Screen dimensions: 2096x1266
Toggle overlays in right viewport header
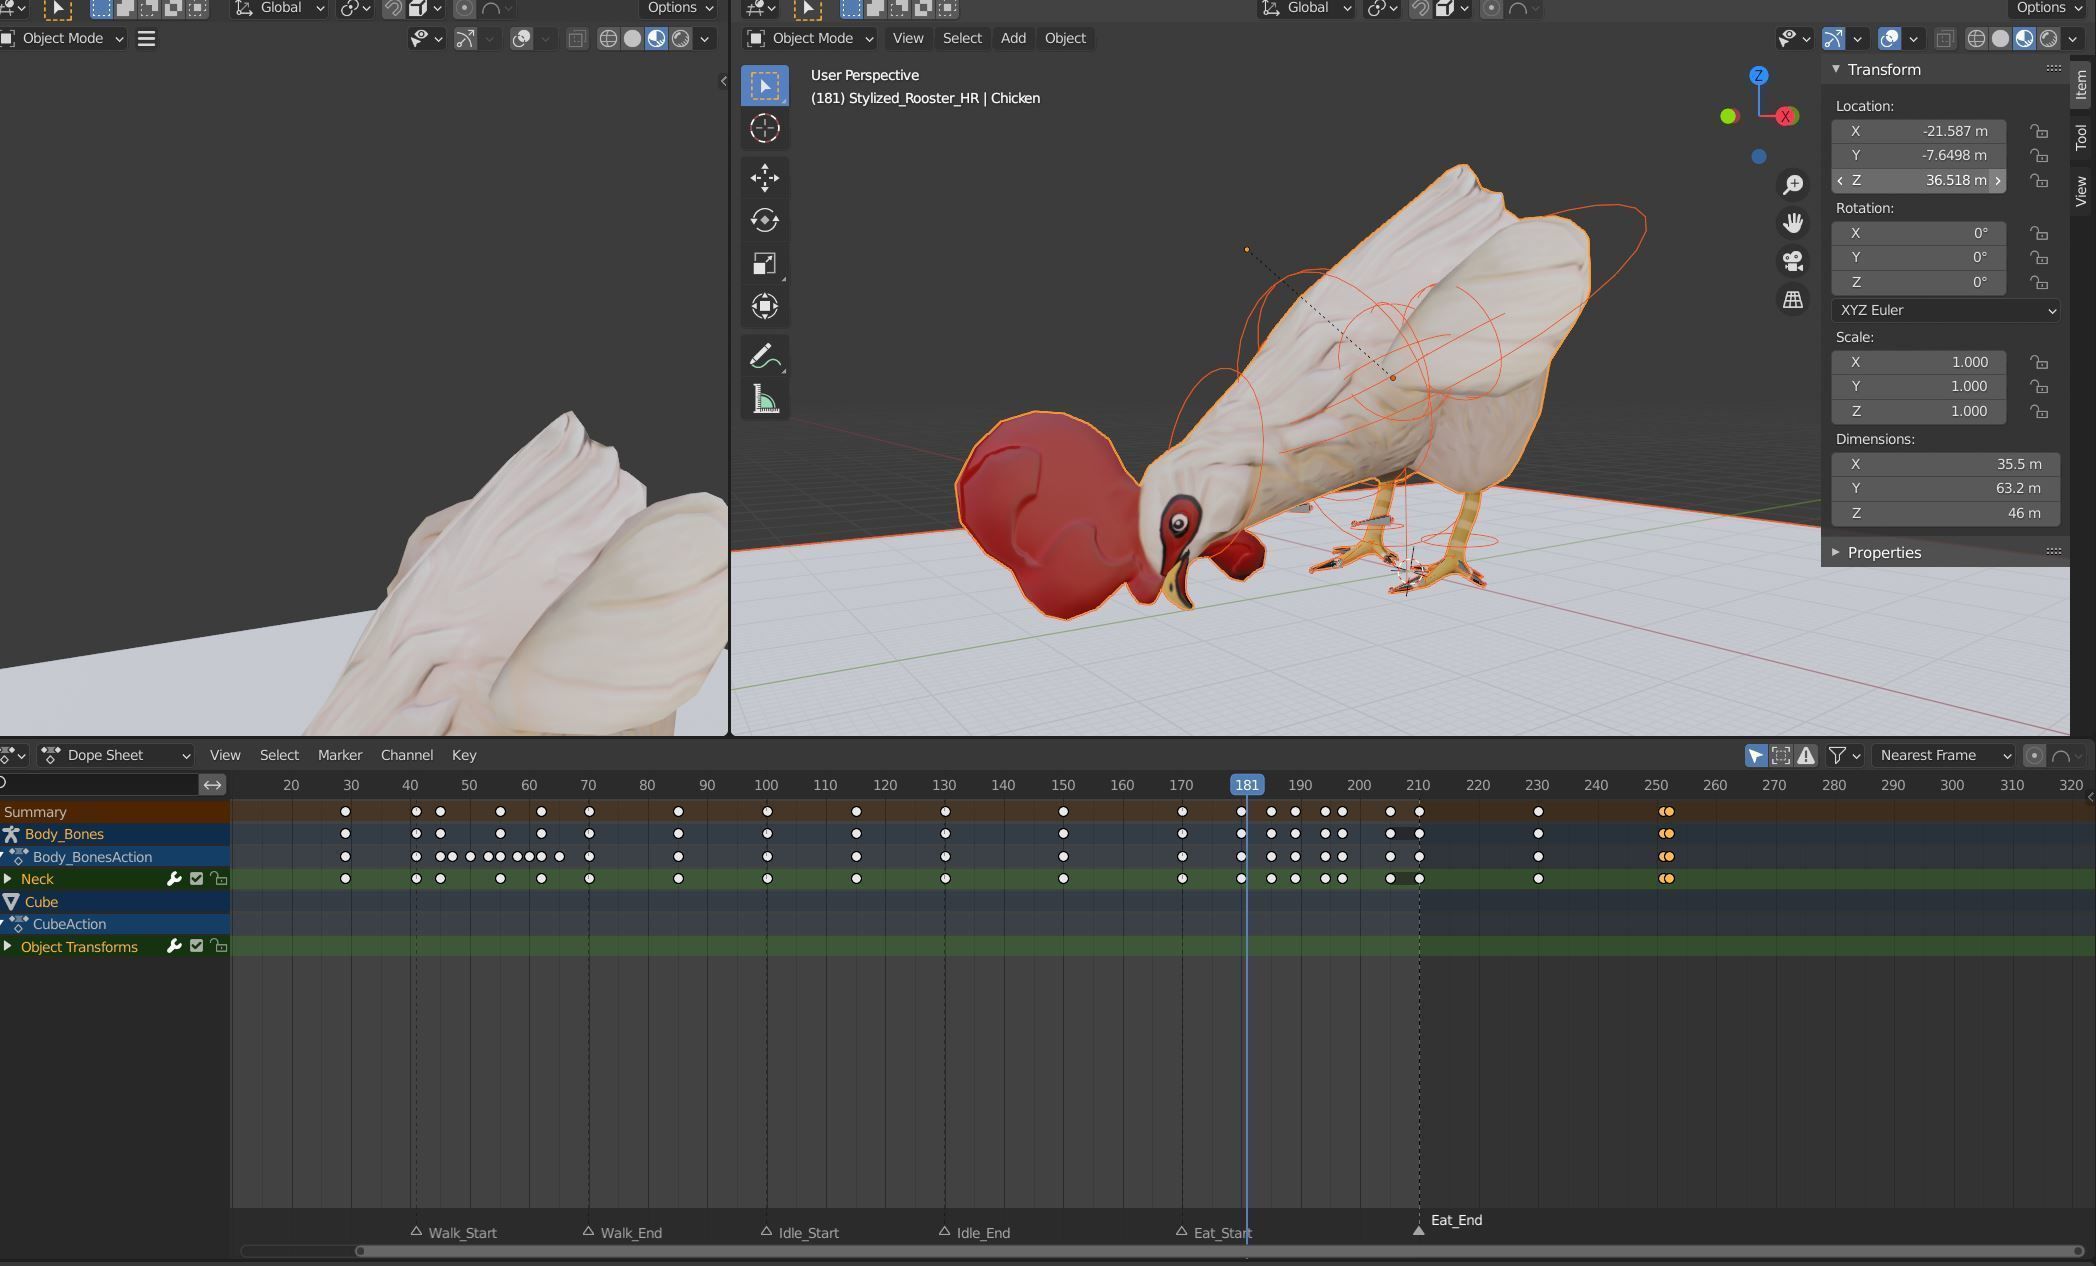tap(1889, 38)
